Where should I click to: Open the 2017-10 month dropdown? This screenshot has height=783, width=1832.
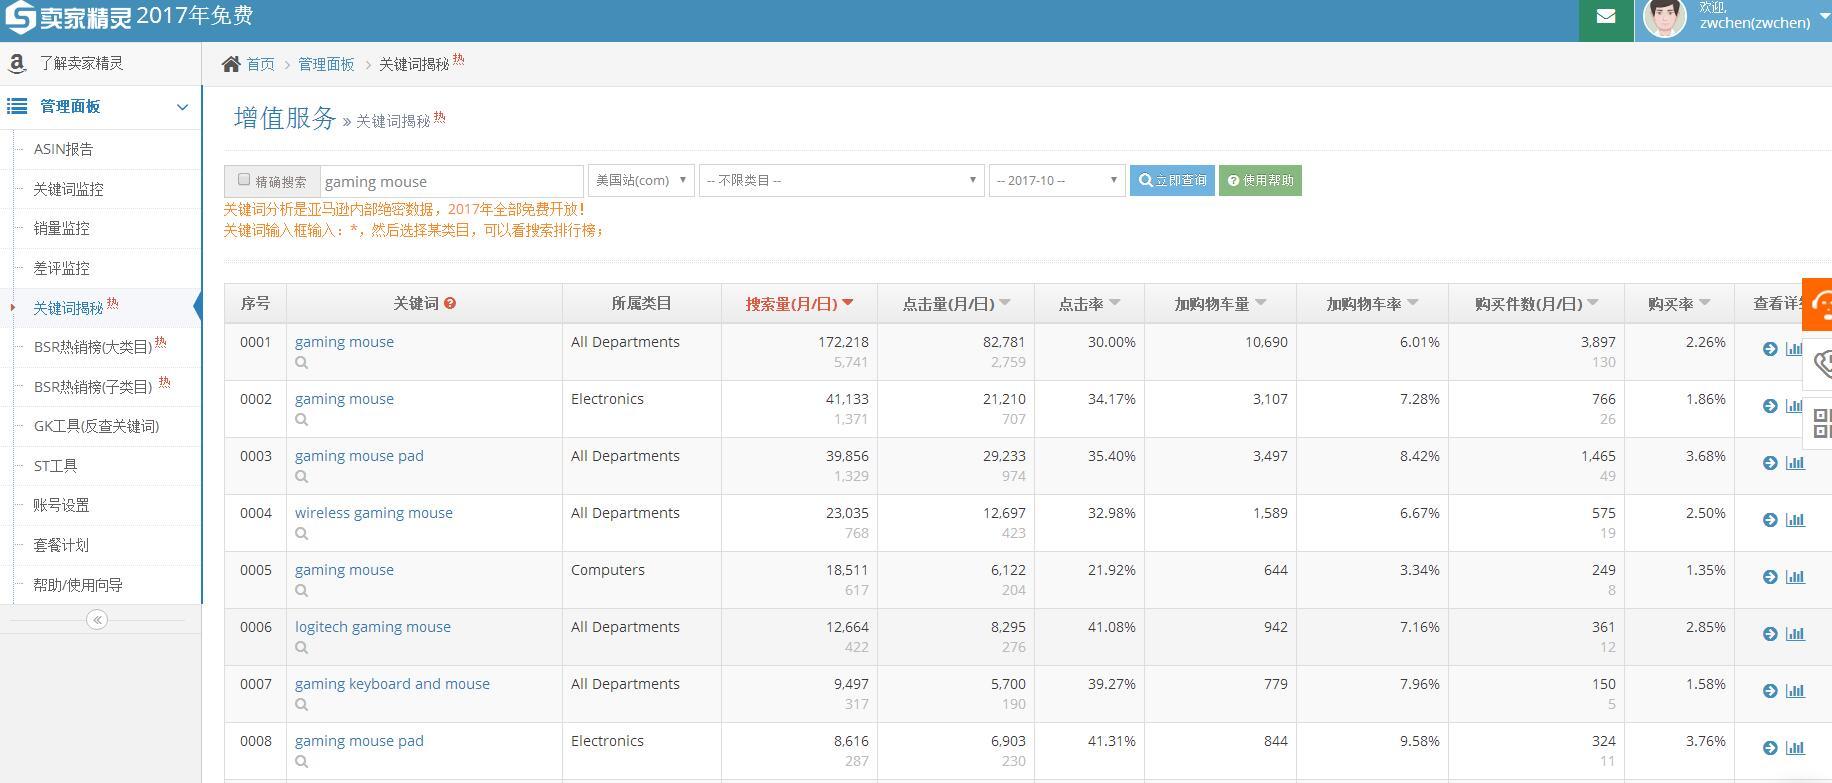click(x=1057, y=180)
